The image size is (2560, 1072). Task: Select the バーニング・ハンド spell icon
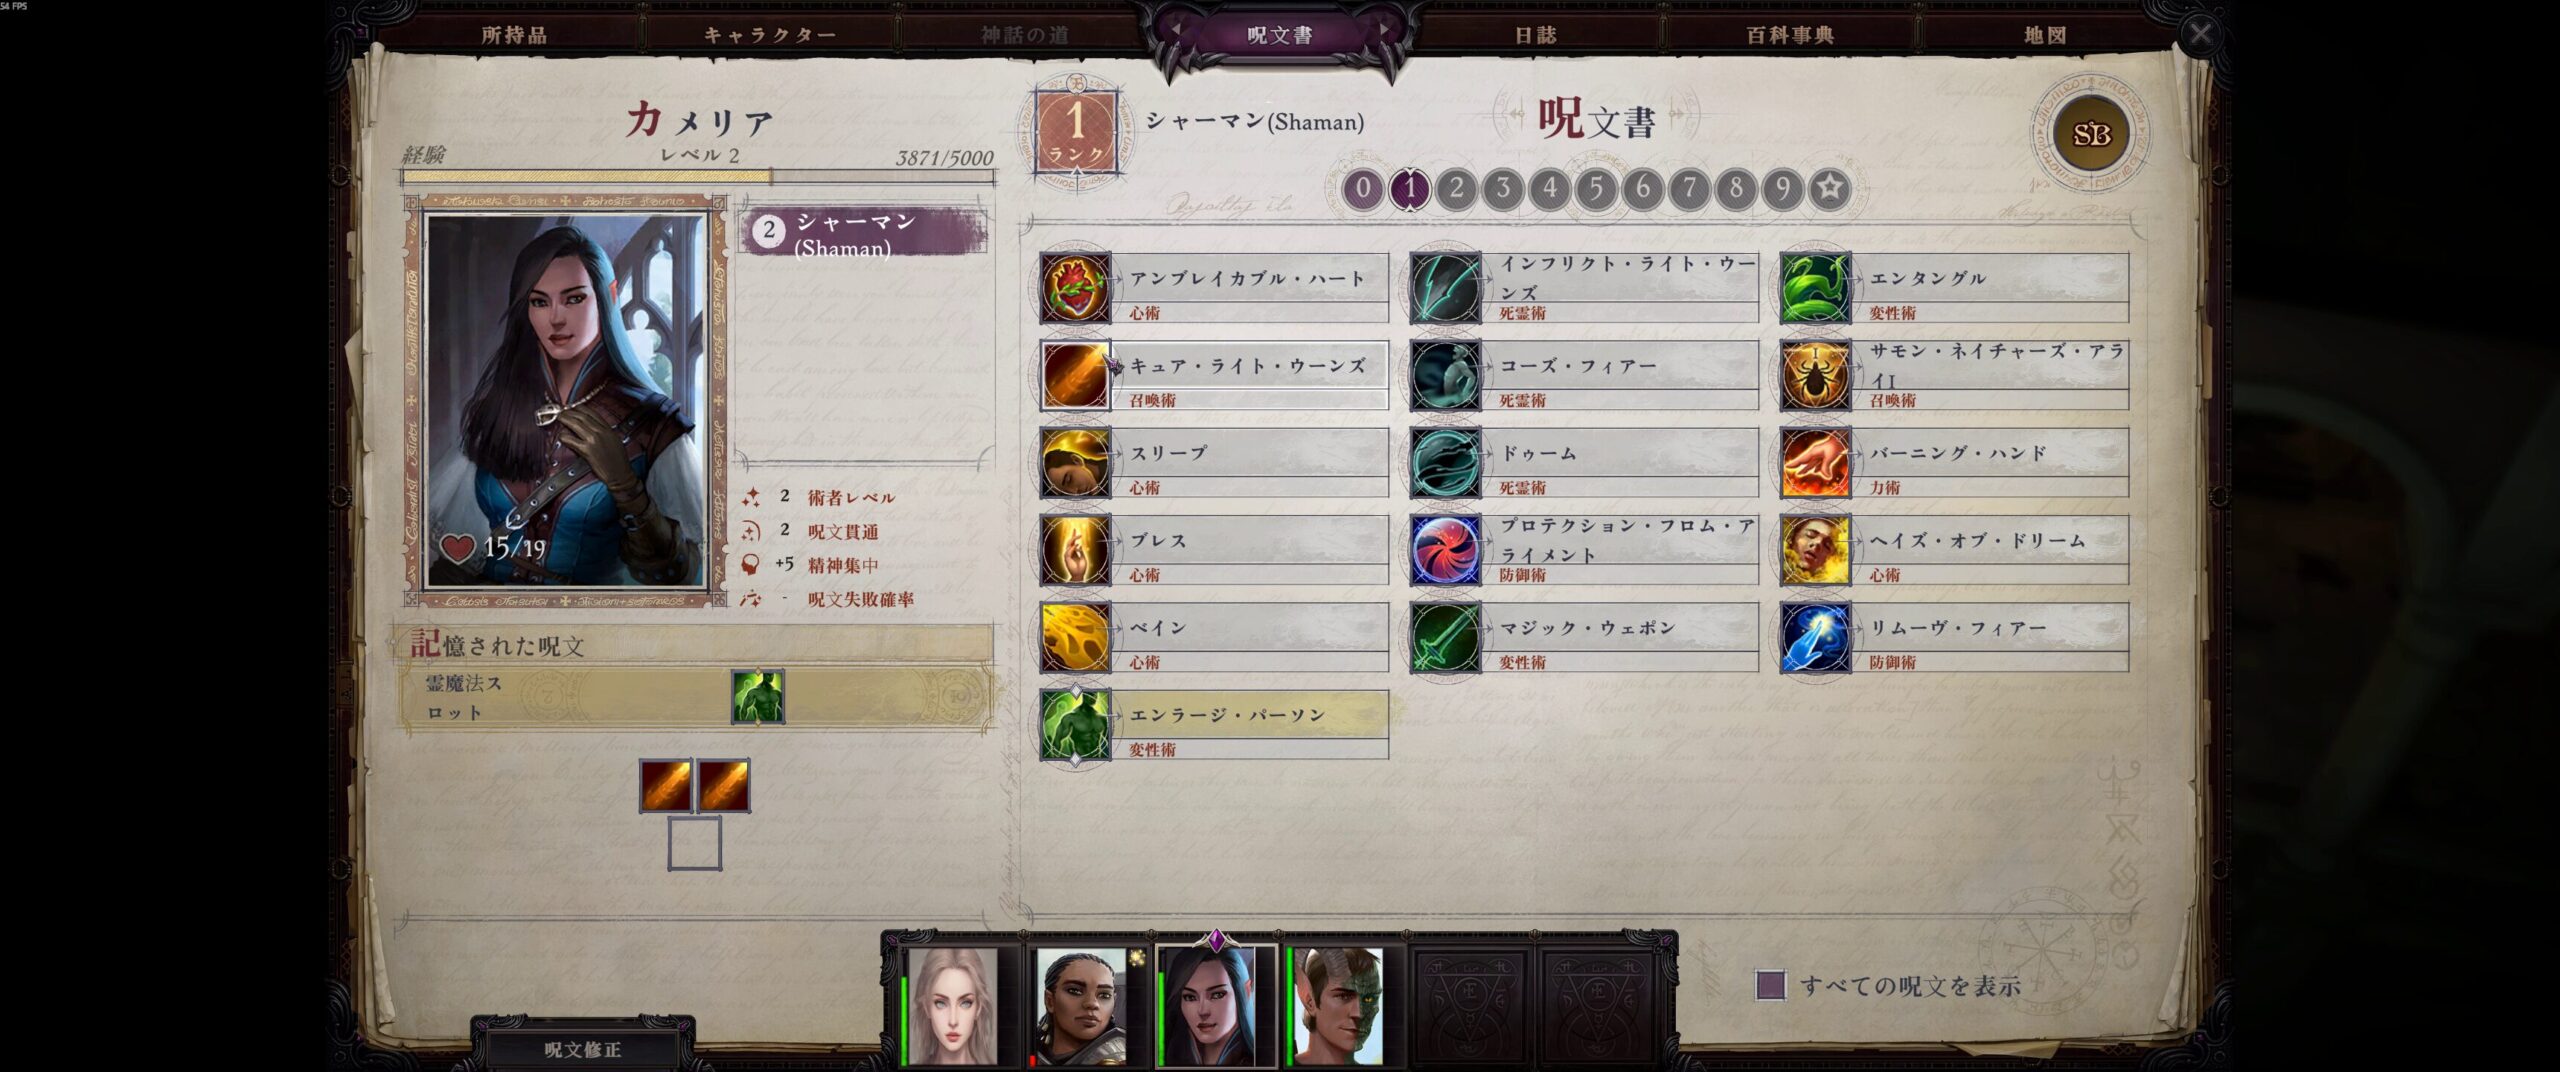[1815, 463]
